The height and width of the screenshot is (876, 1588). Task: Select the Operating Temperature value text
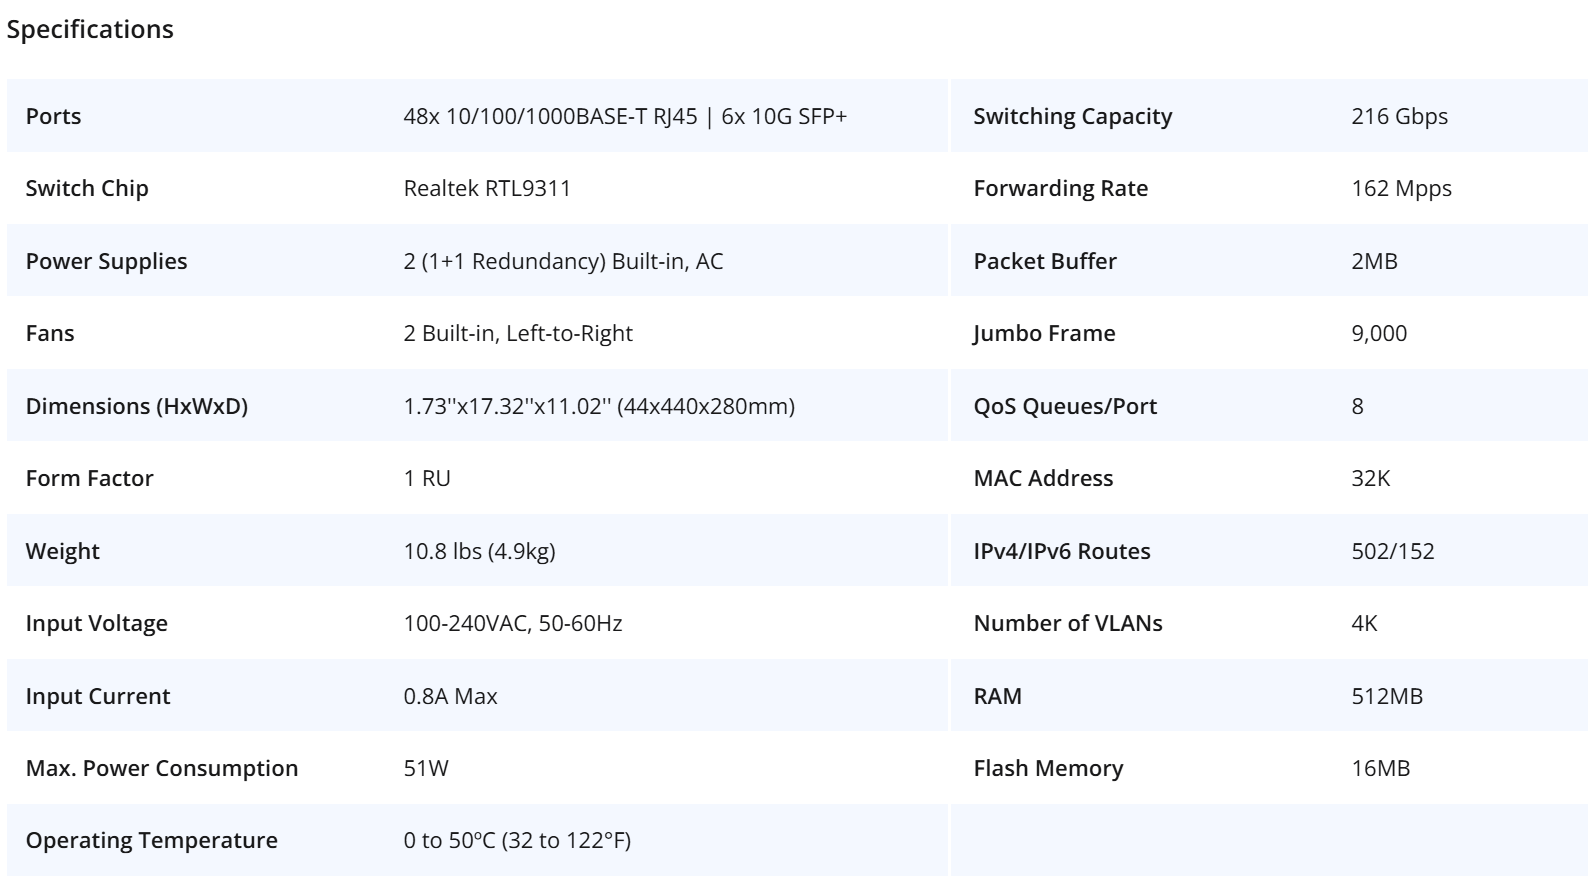click(x=517, y=840)
